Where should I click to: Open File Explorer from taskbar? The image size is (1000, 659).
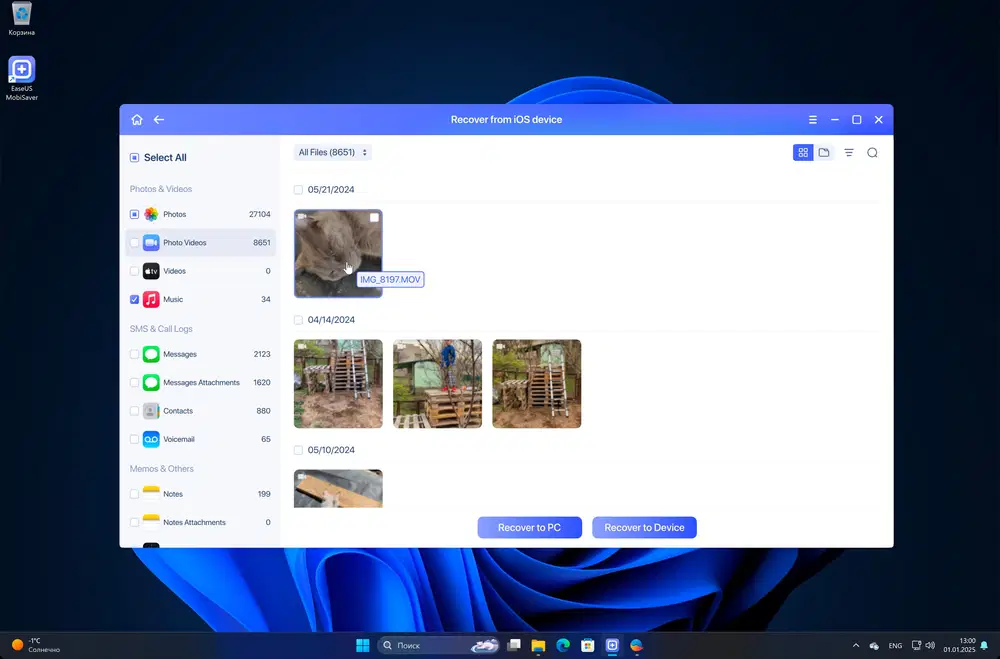[x=538, y=645]
